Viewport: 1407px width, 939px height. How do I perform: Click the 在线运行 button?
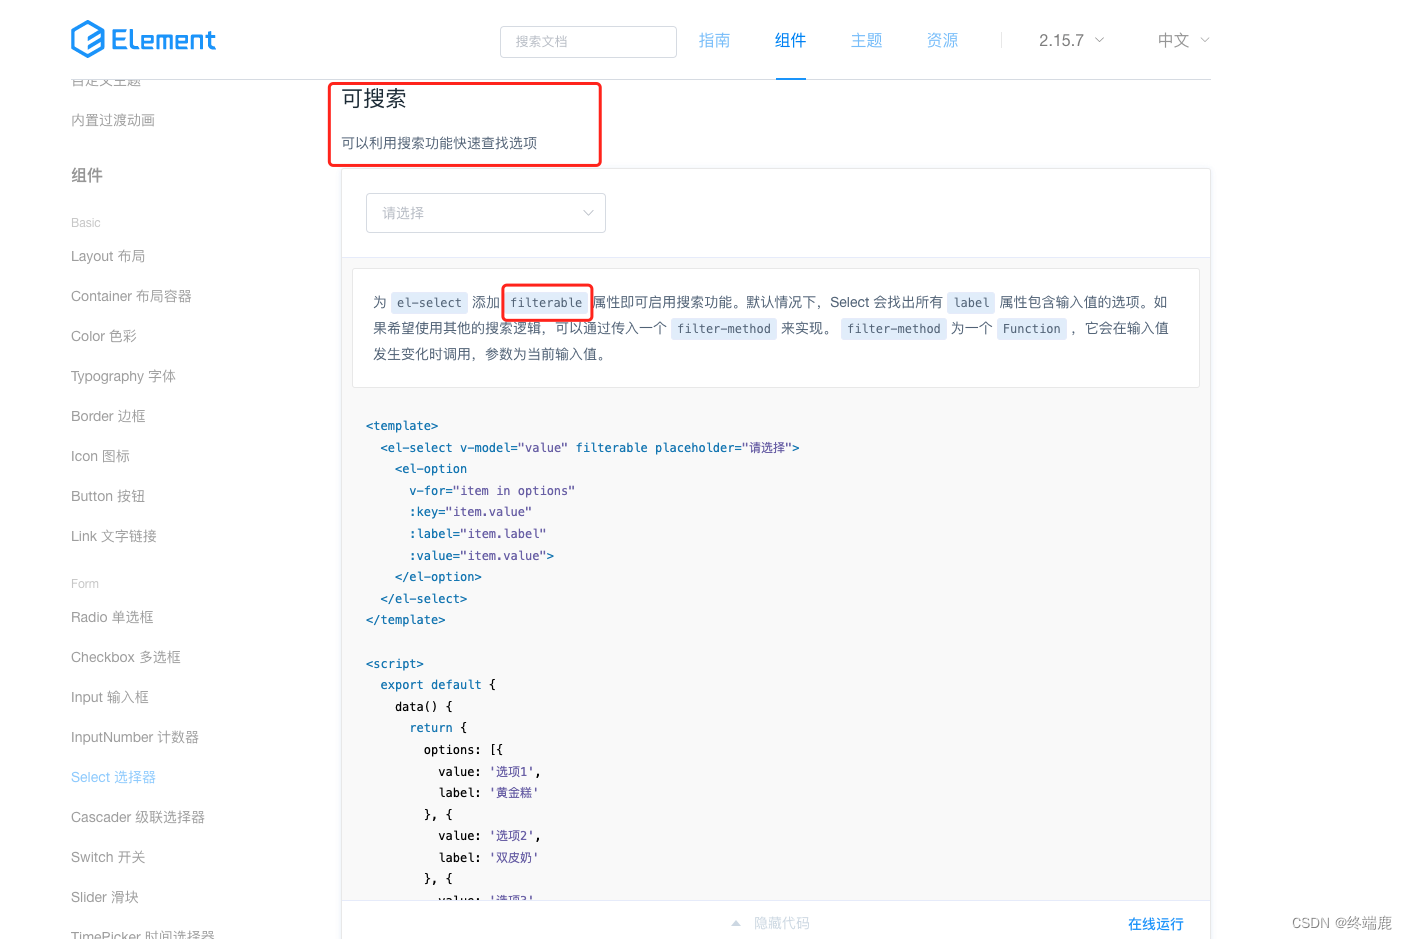pos(1155,924)
